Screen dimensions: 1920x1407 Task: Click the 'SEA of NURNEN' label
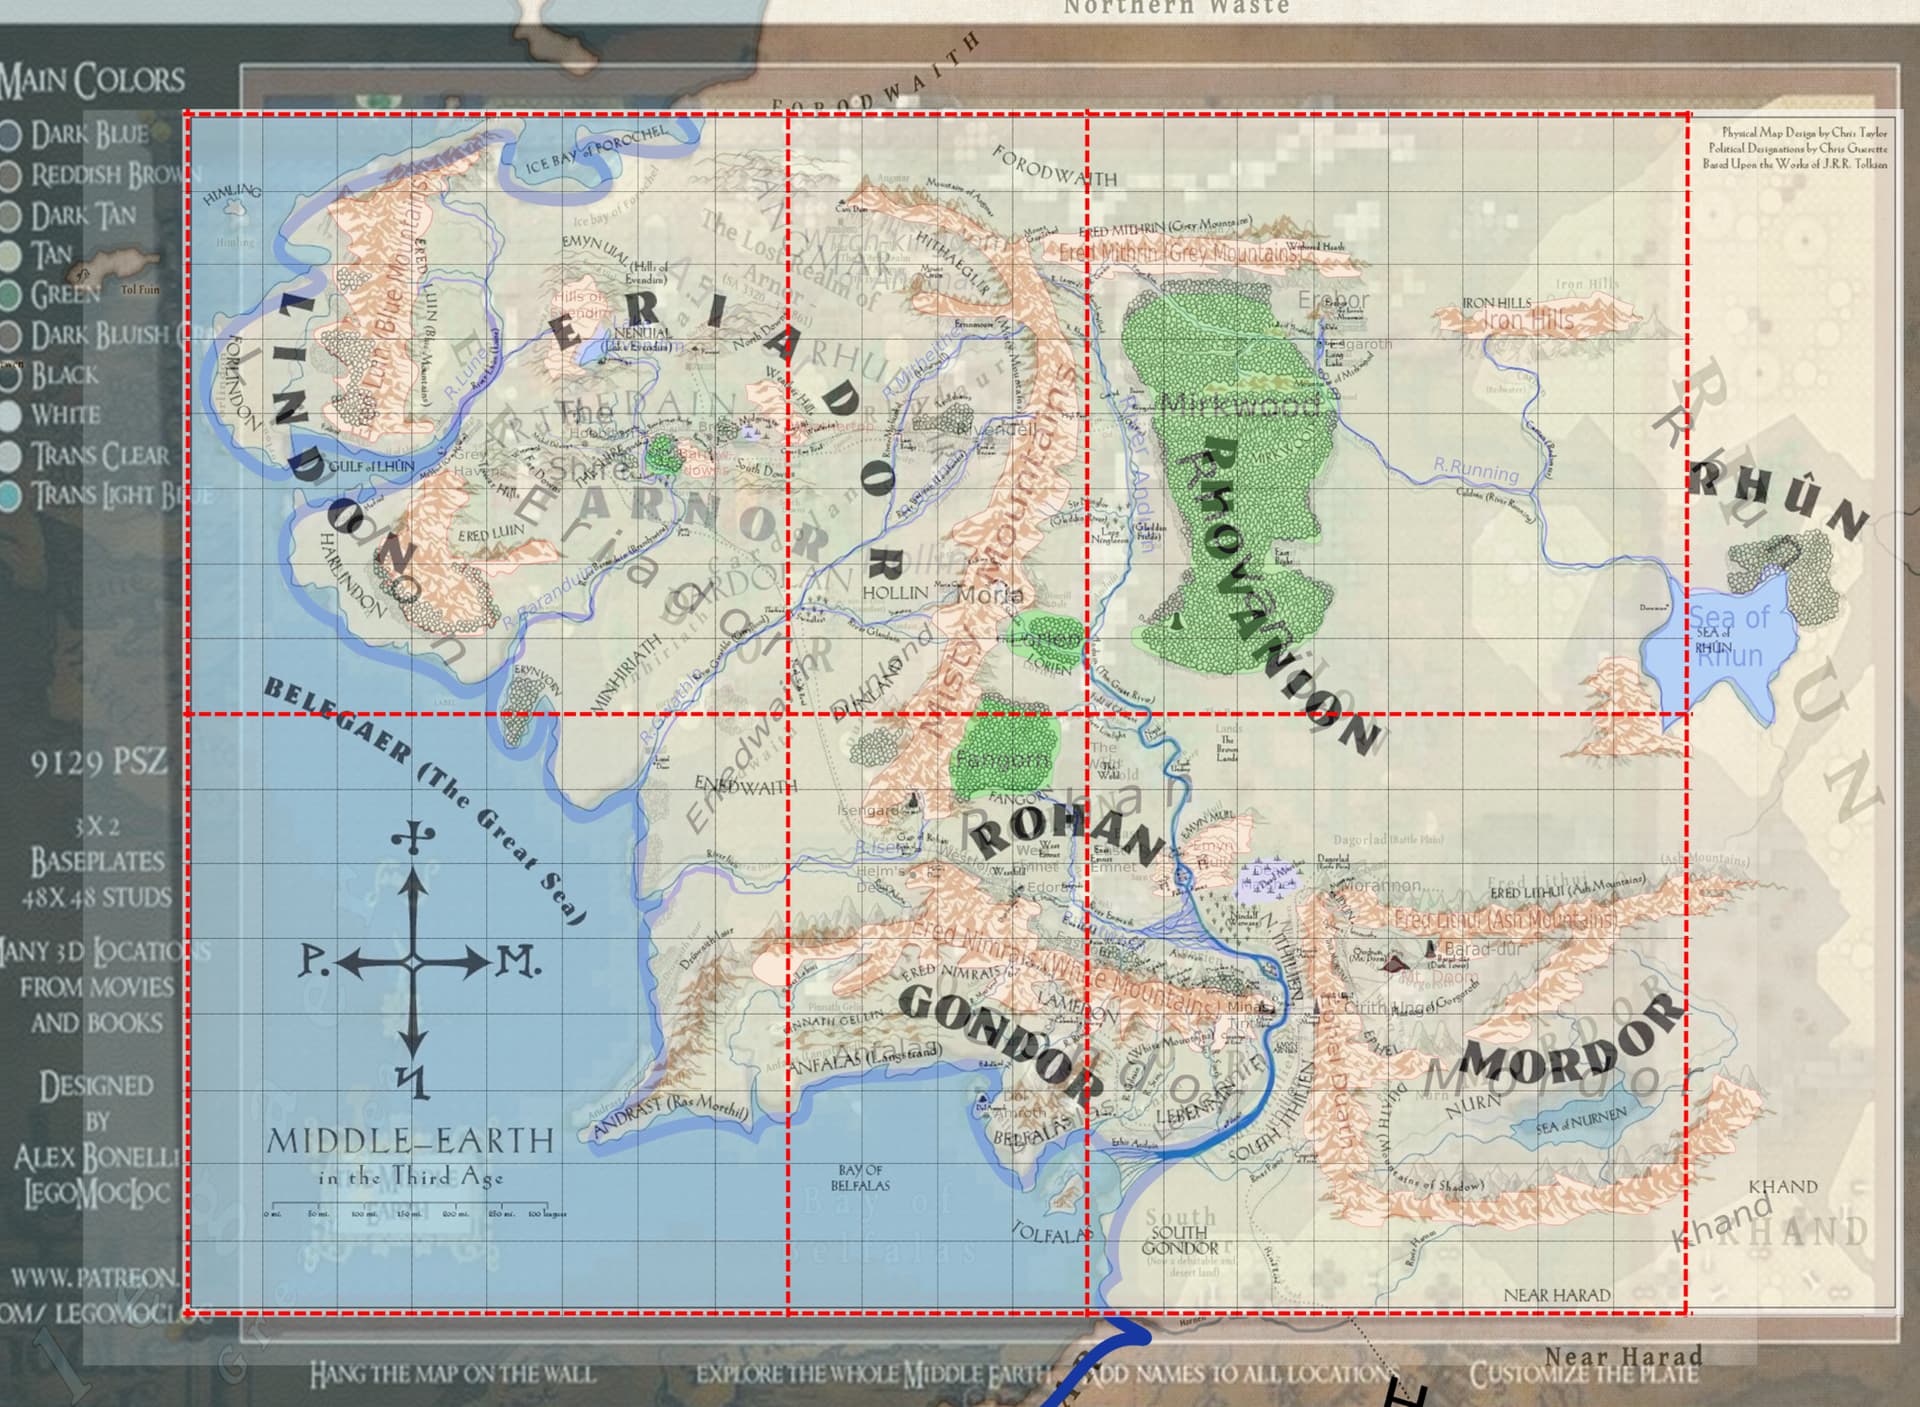coord(1581,1120)
